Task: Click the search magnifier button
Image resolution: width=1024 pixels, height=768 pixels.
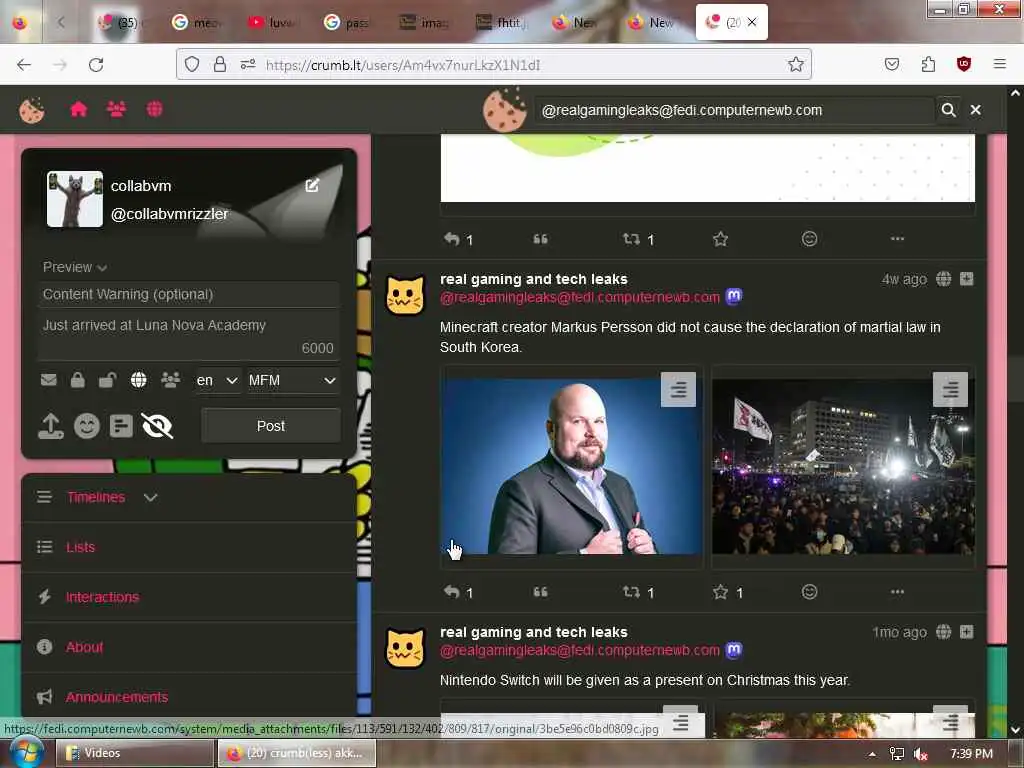Action: [948, 110]
